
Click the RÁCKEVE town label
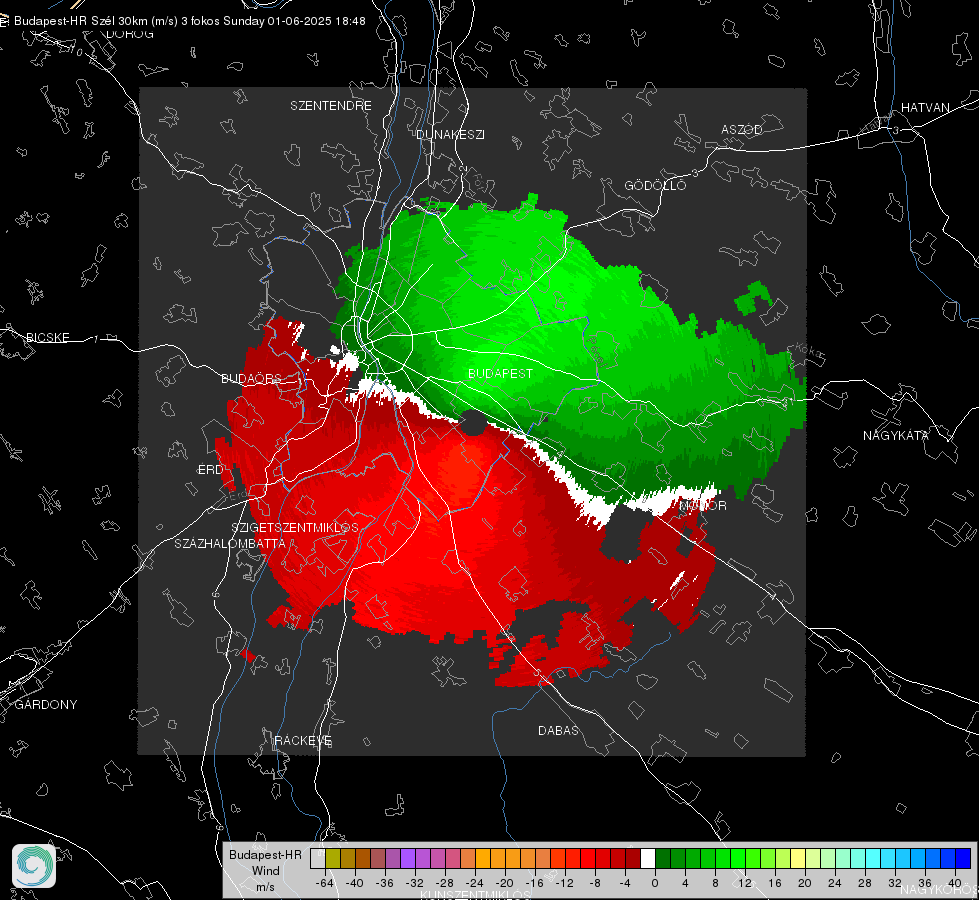pyautogui.click(x=303, y=741)
